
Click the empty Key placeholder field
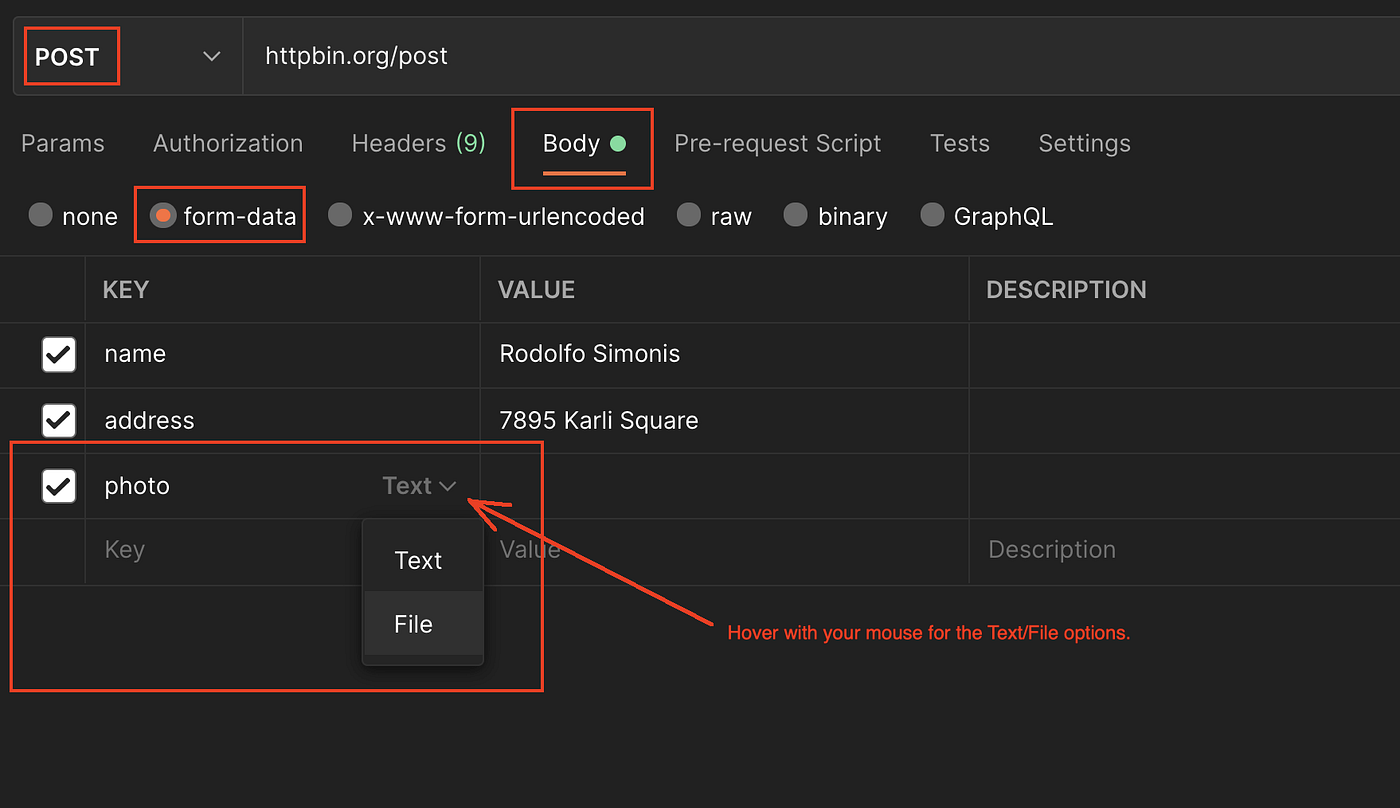[x=283, y=551]
